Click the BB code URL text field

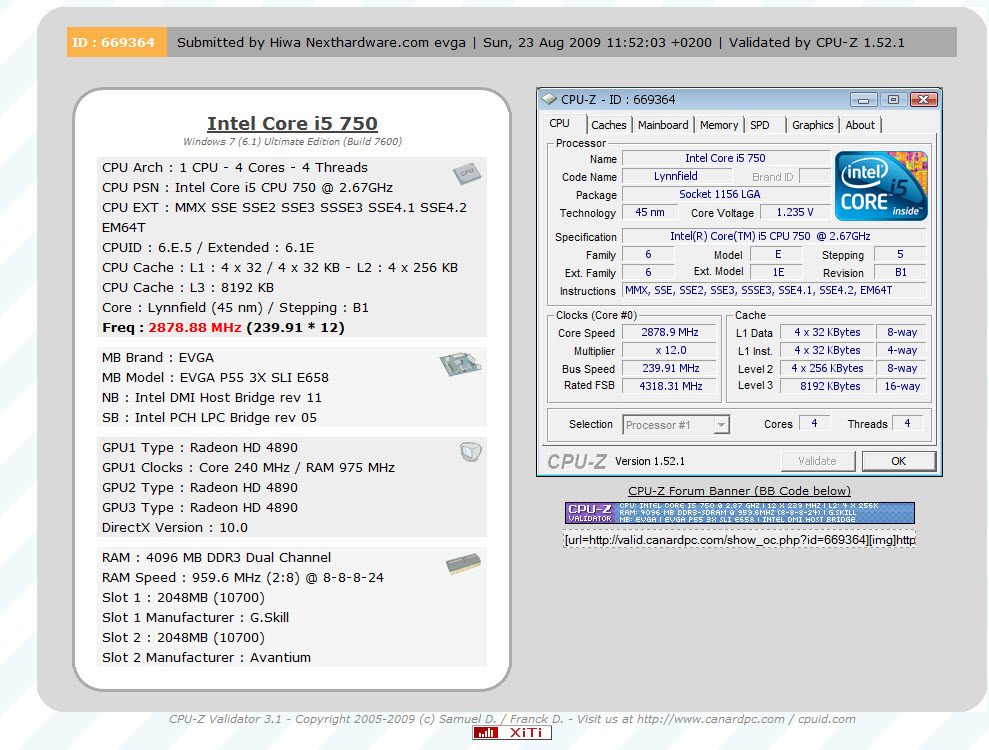(739, 540)
